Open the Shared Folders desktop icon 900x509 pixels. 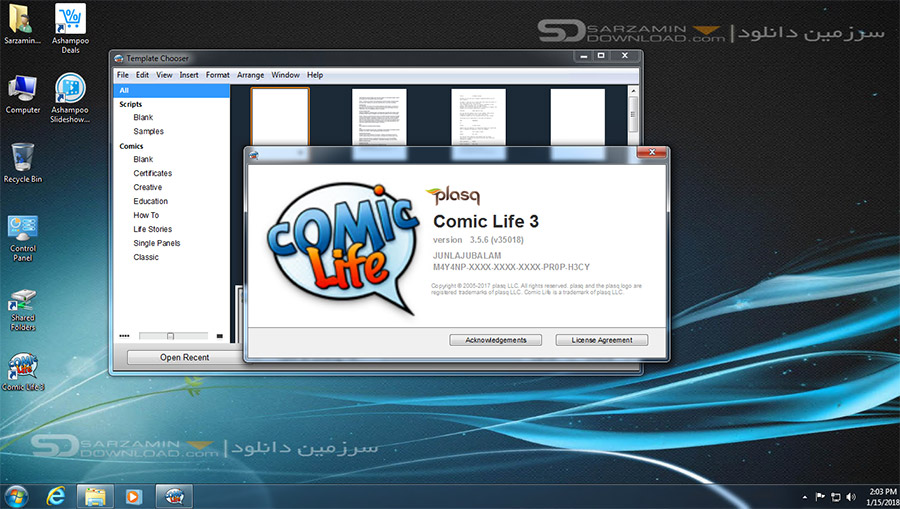(22, 310)
